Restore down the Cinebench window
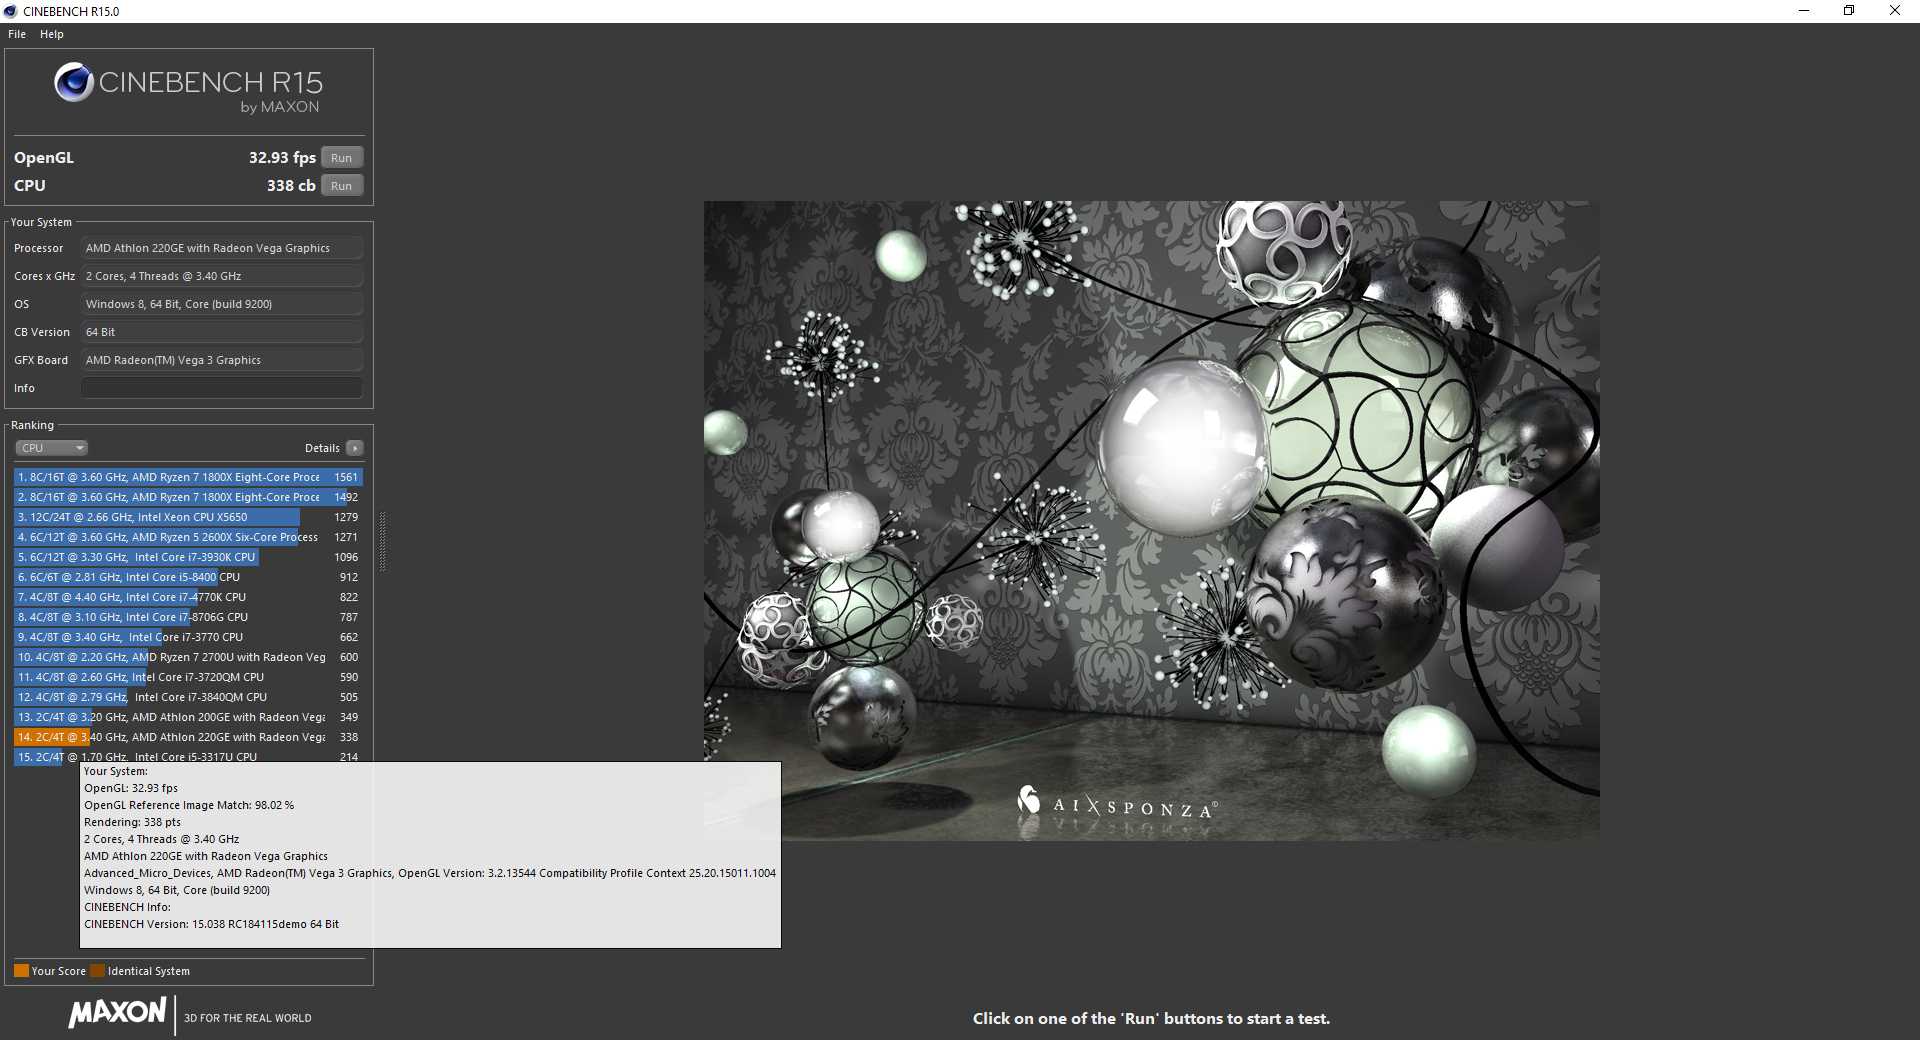The height and width of the screenshot is (1040, 1920). [1849, 11]
